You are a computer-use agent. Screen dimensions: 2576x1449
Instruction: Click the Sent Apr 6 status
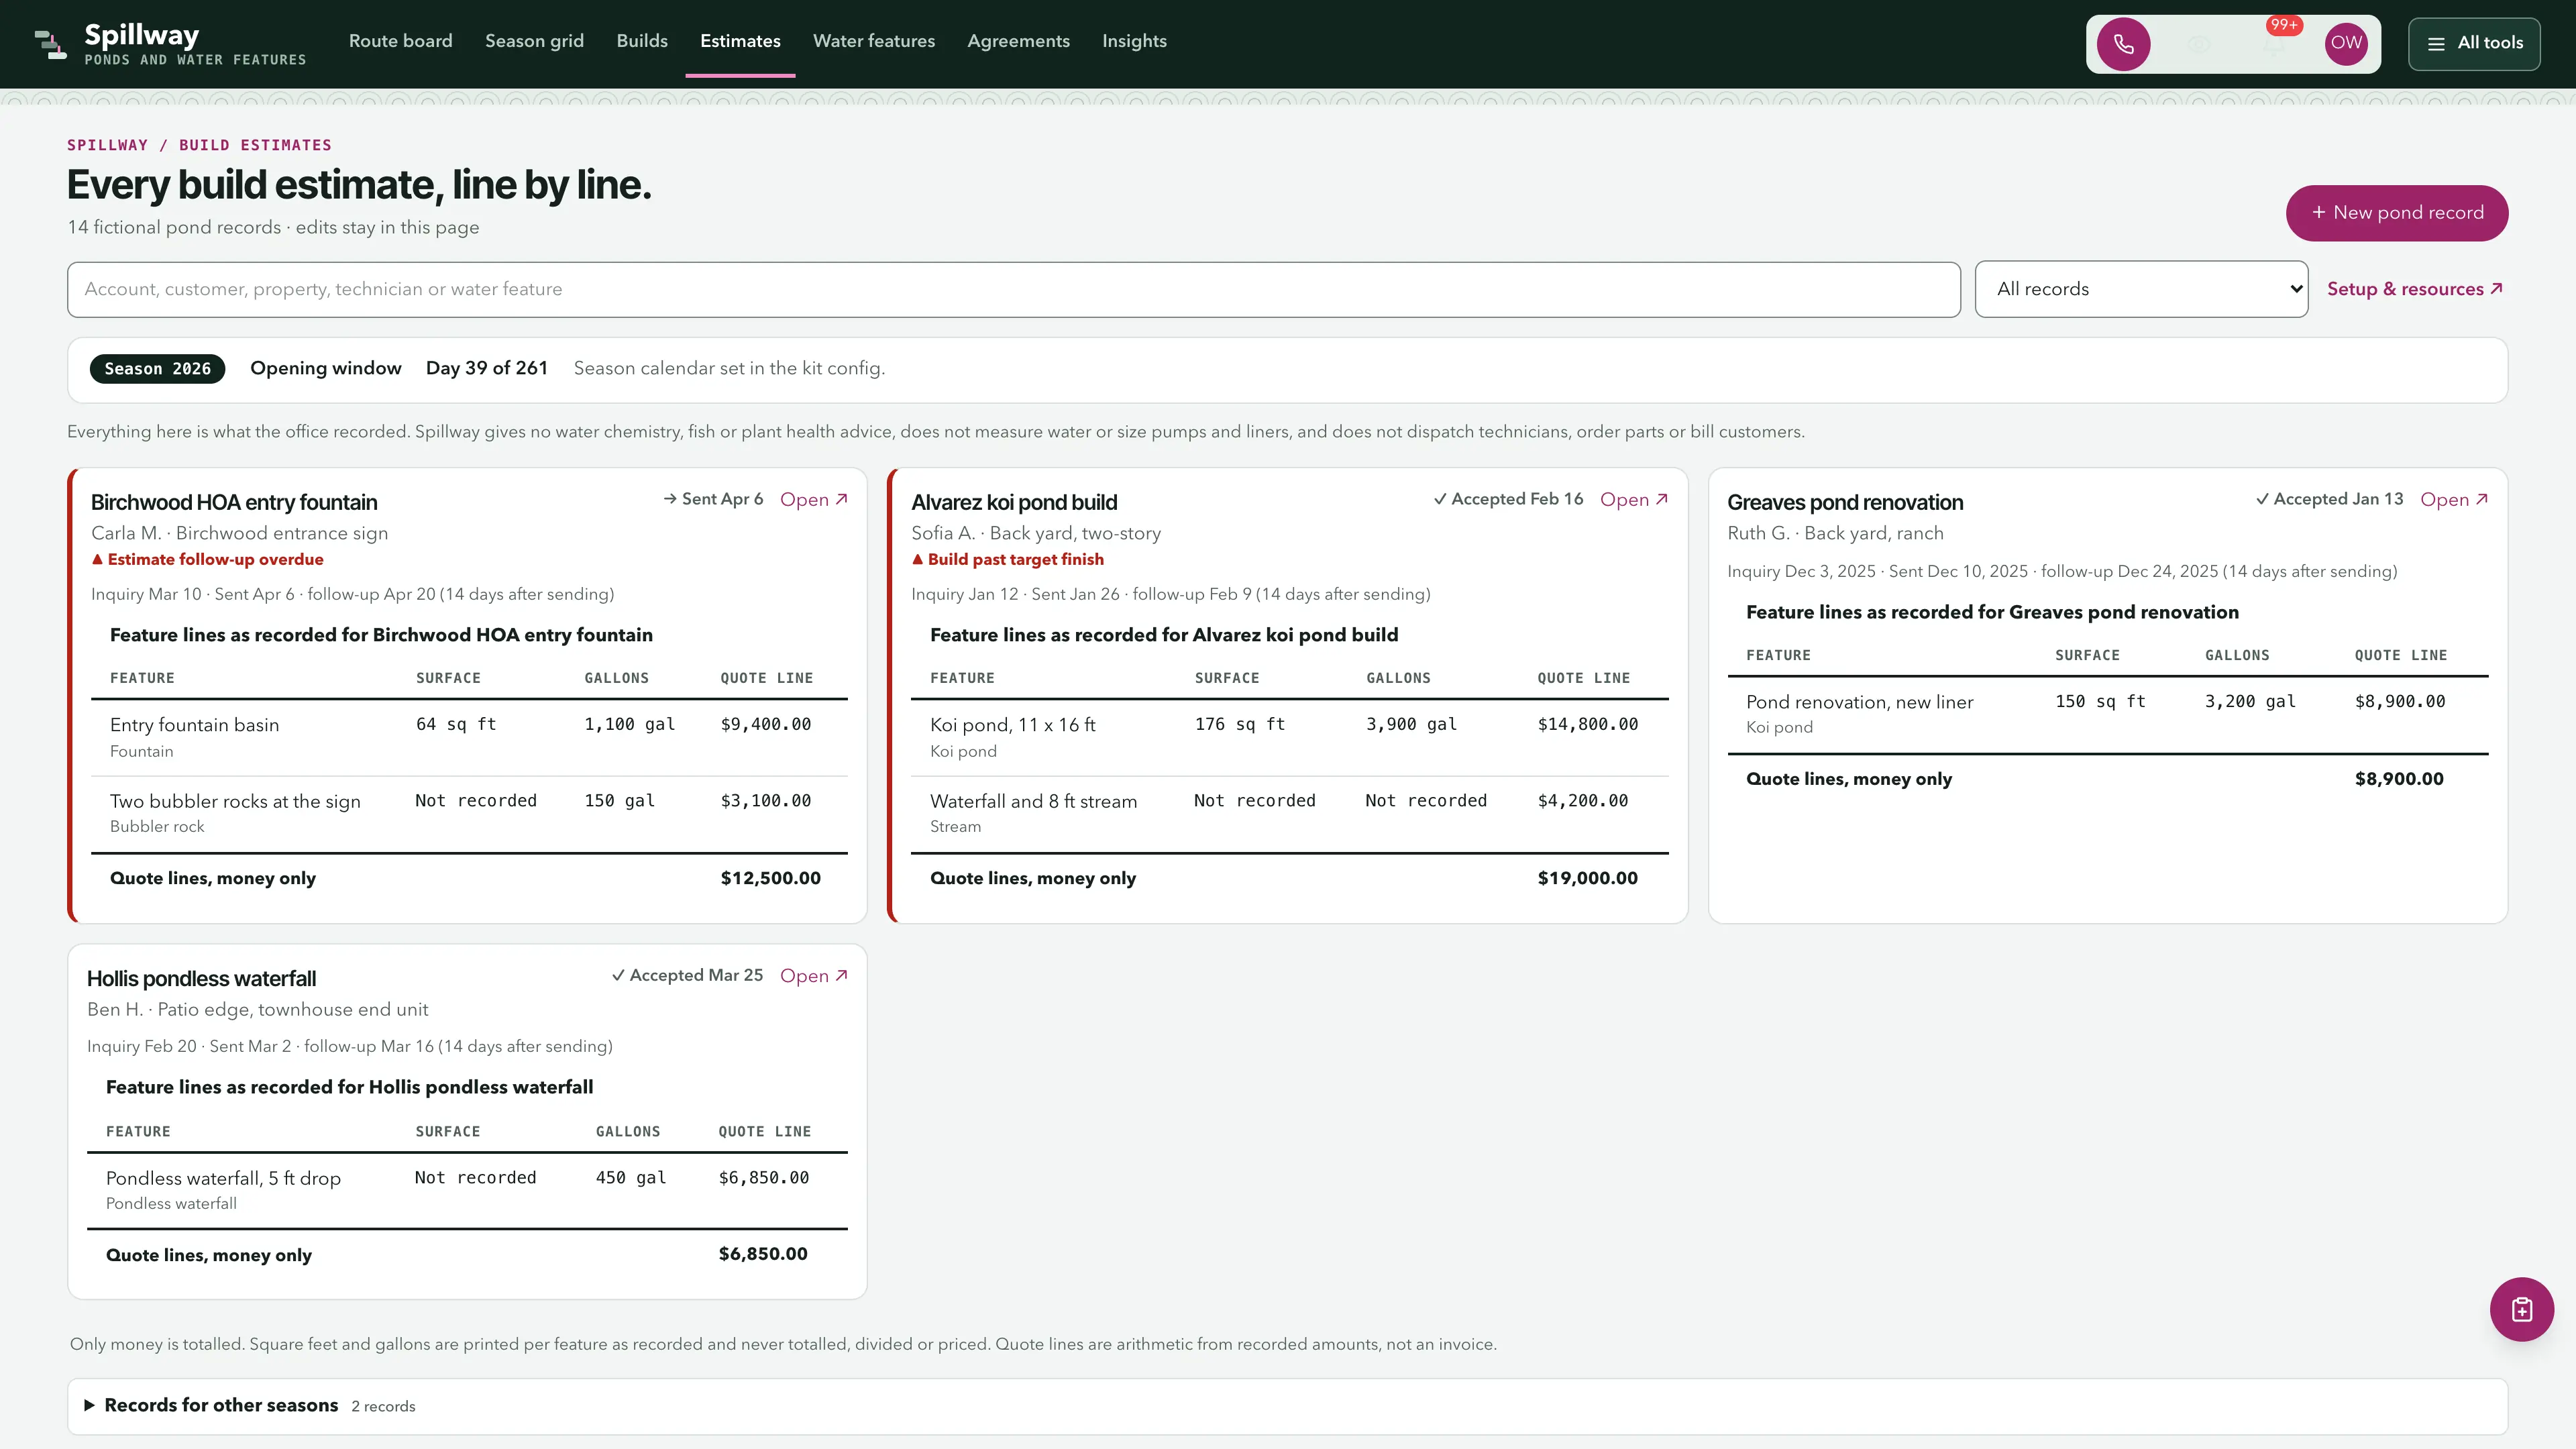coord(713,499)
